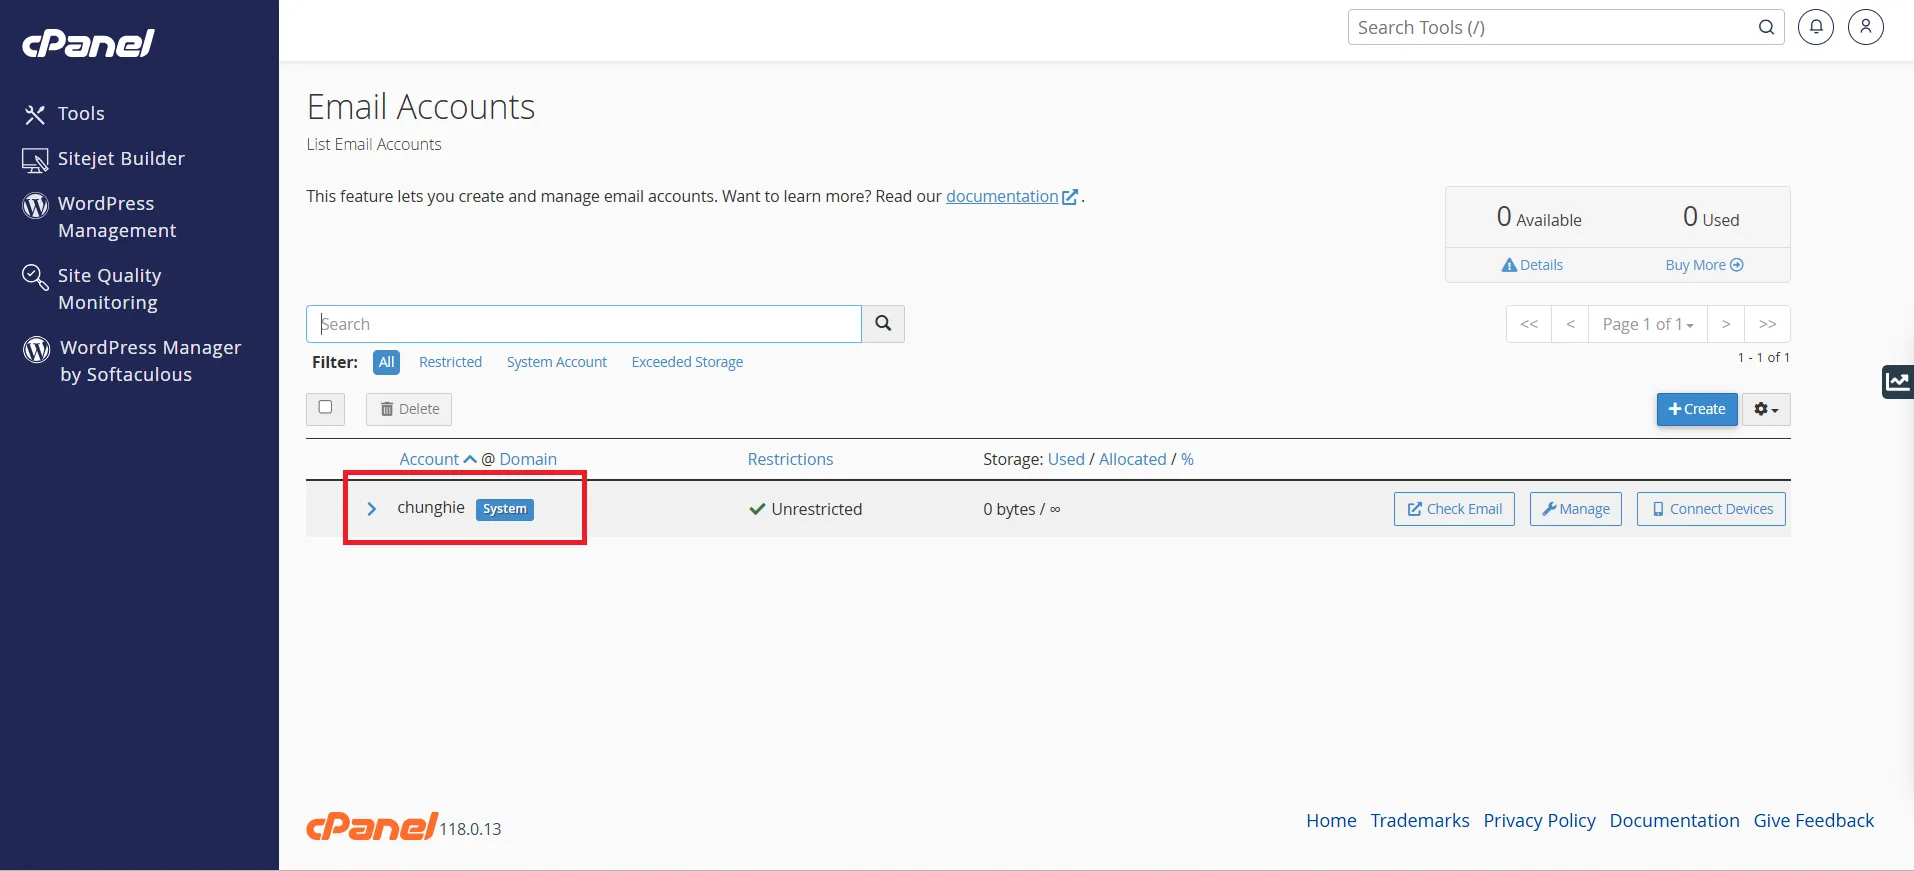Open the gear settings dropdown
The width and height of the screenshot is (1914, 871).
point(1765,409)
